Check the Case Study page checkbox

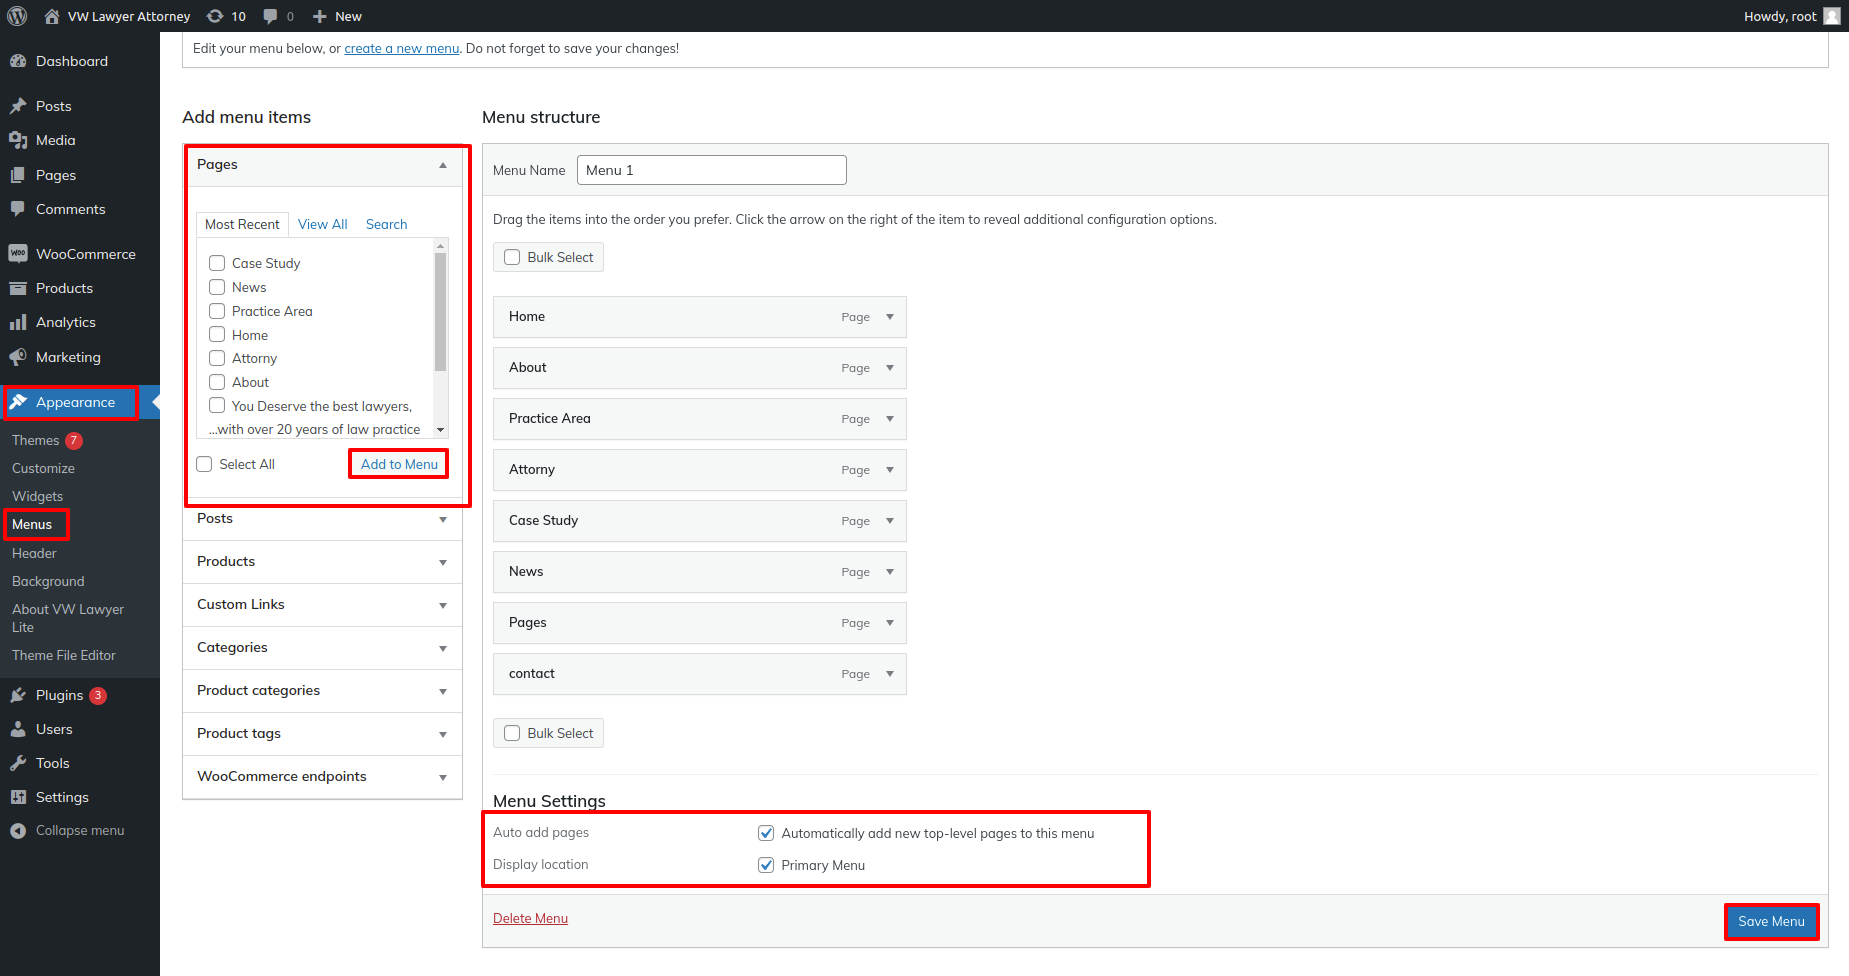point(217,263)
